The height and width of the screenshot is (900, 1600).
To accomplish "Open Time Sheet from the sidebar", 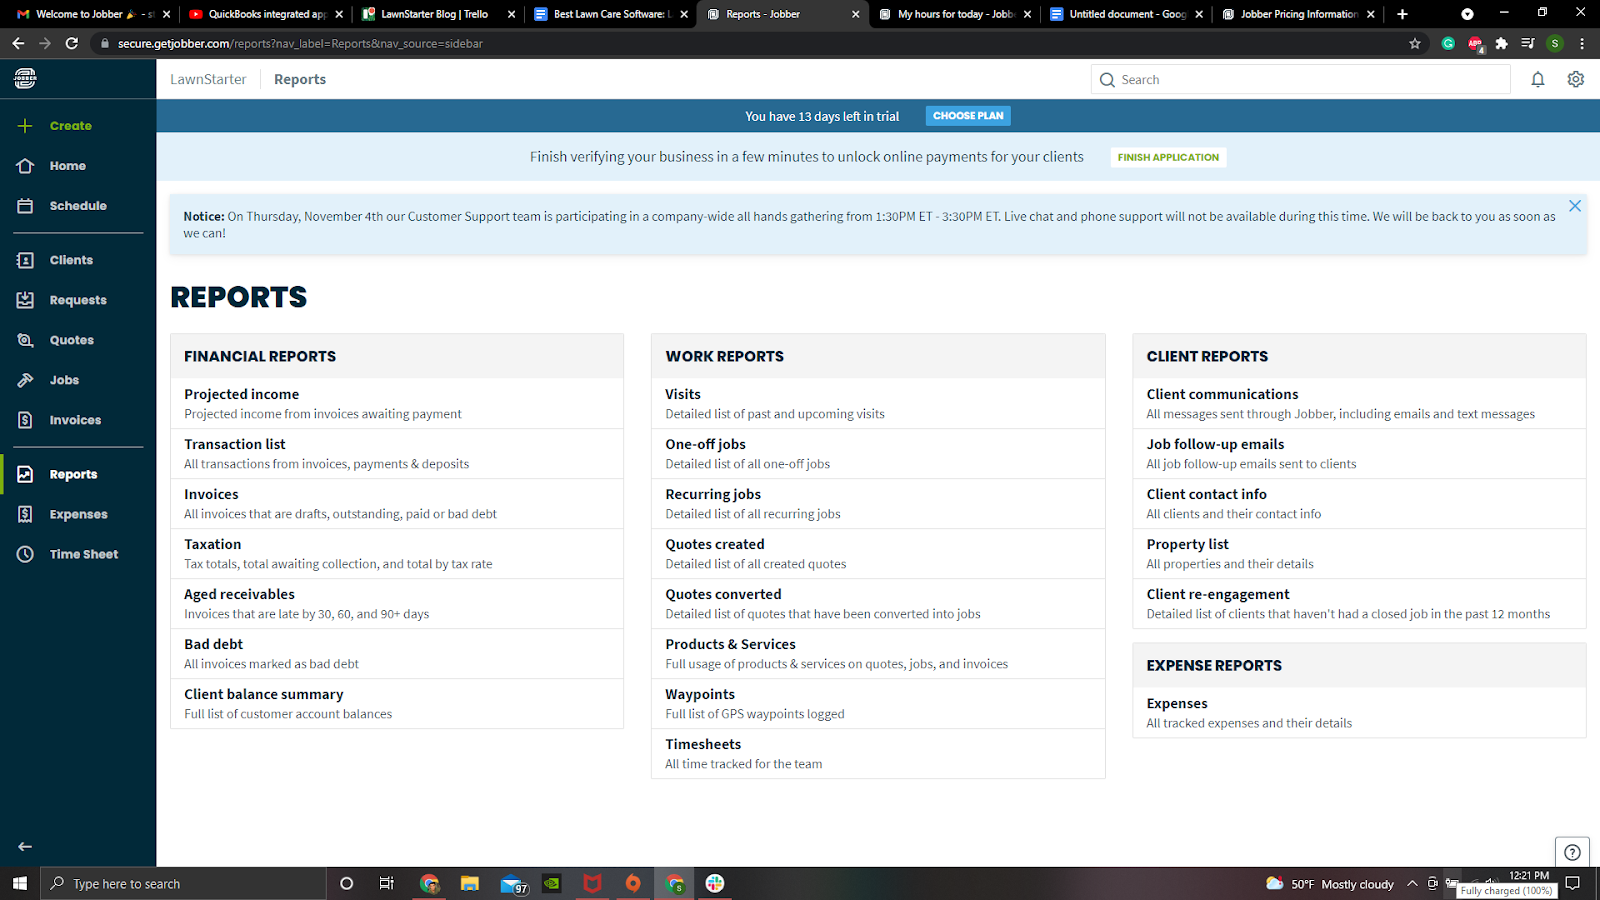I will [x=83, y=554].
